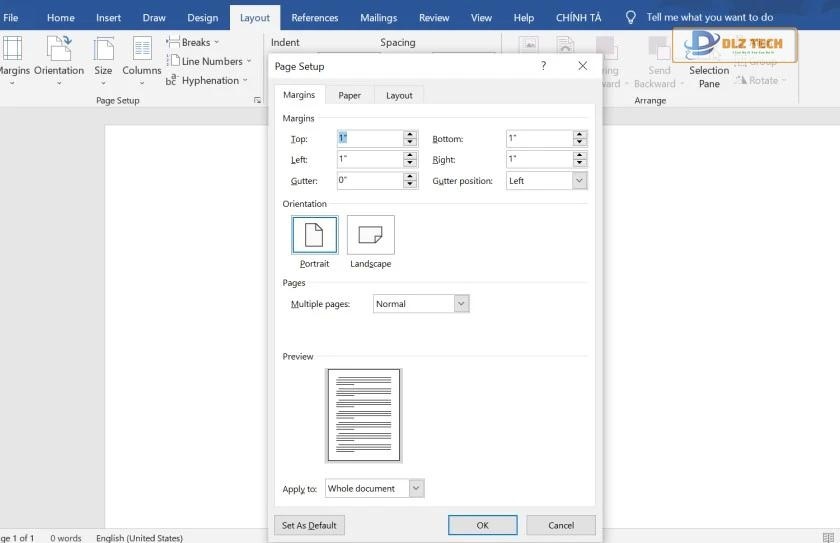Open the Orientation ribbon button
This screenshot has height=543, width=840.
59,50
